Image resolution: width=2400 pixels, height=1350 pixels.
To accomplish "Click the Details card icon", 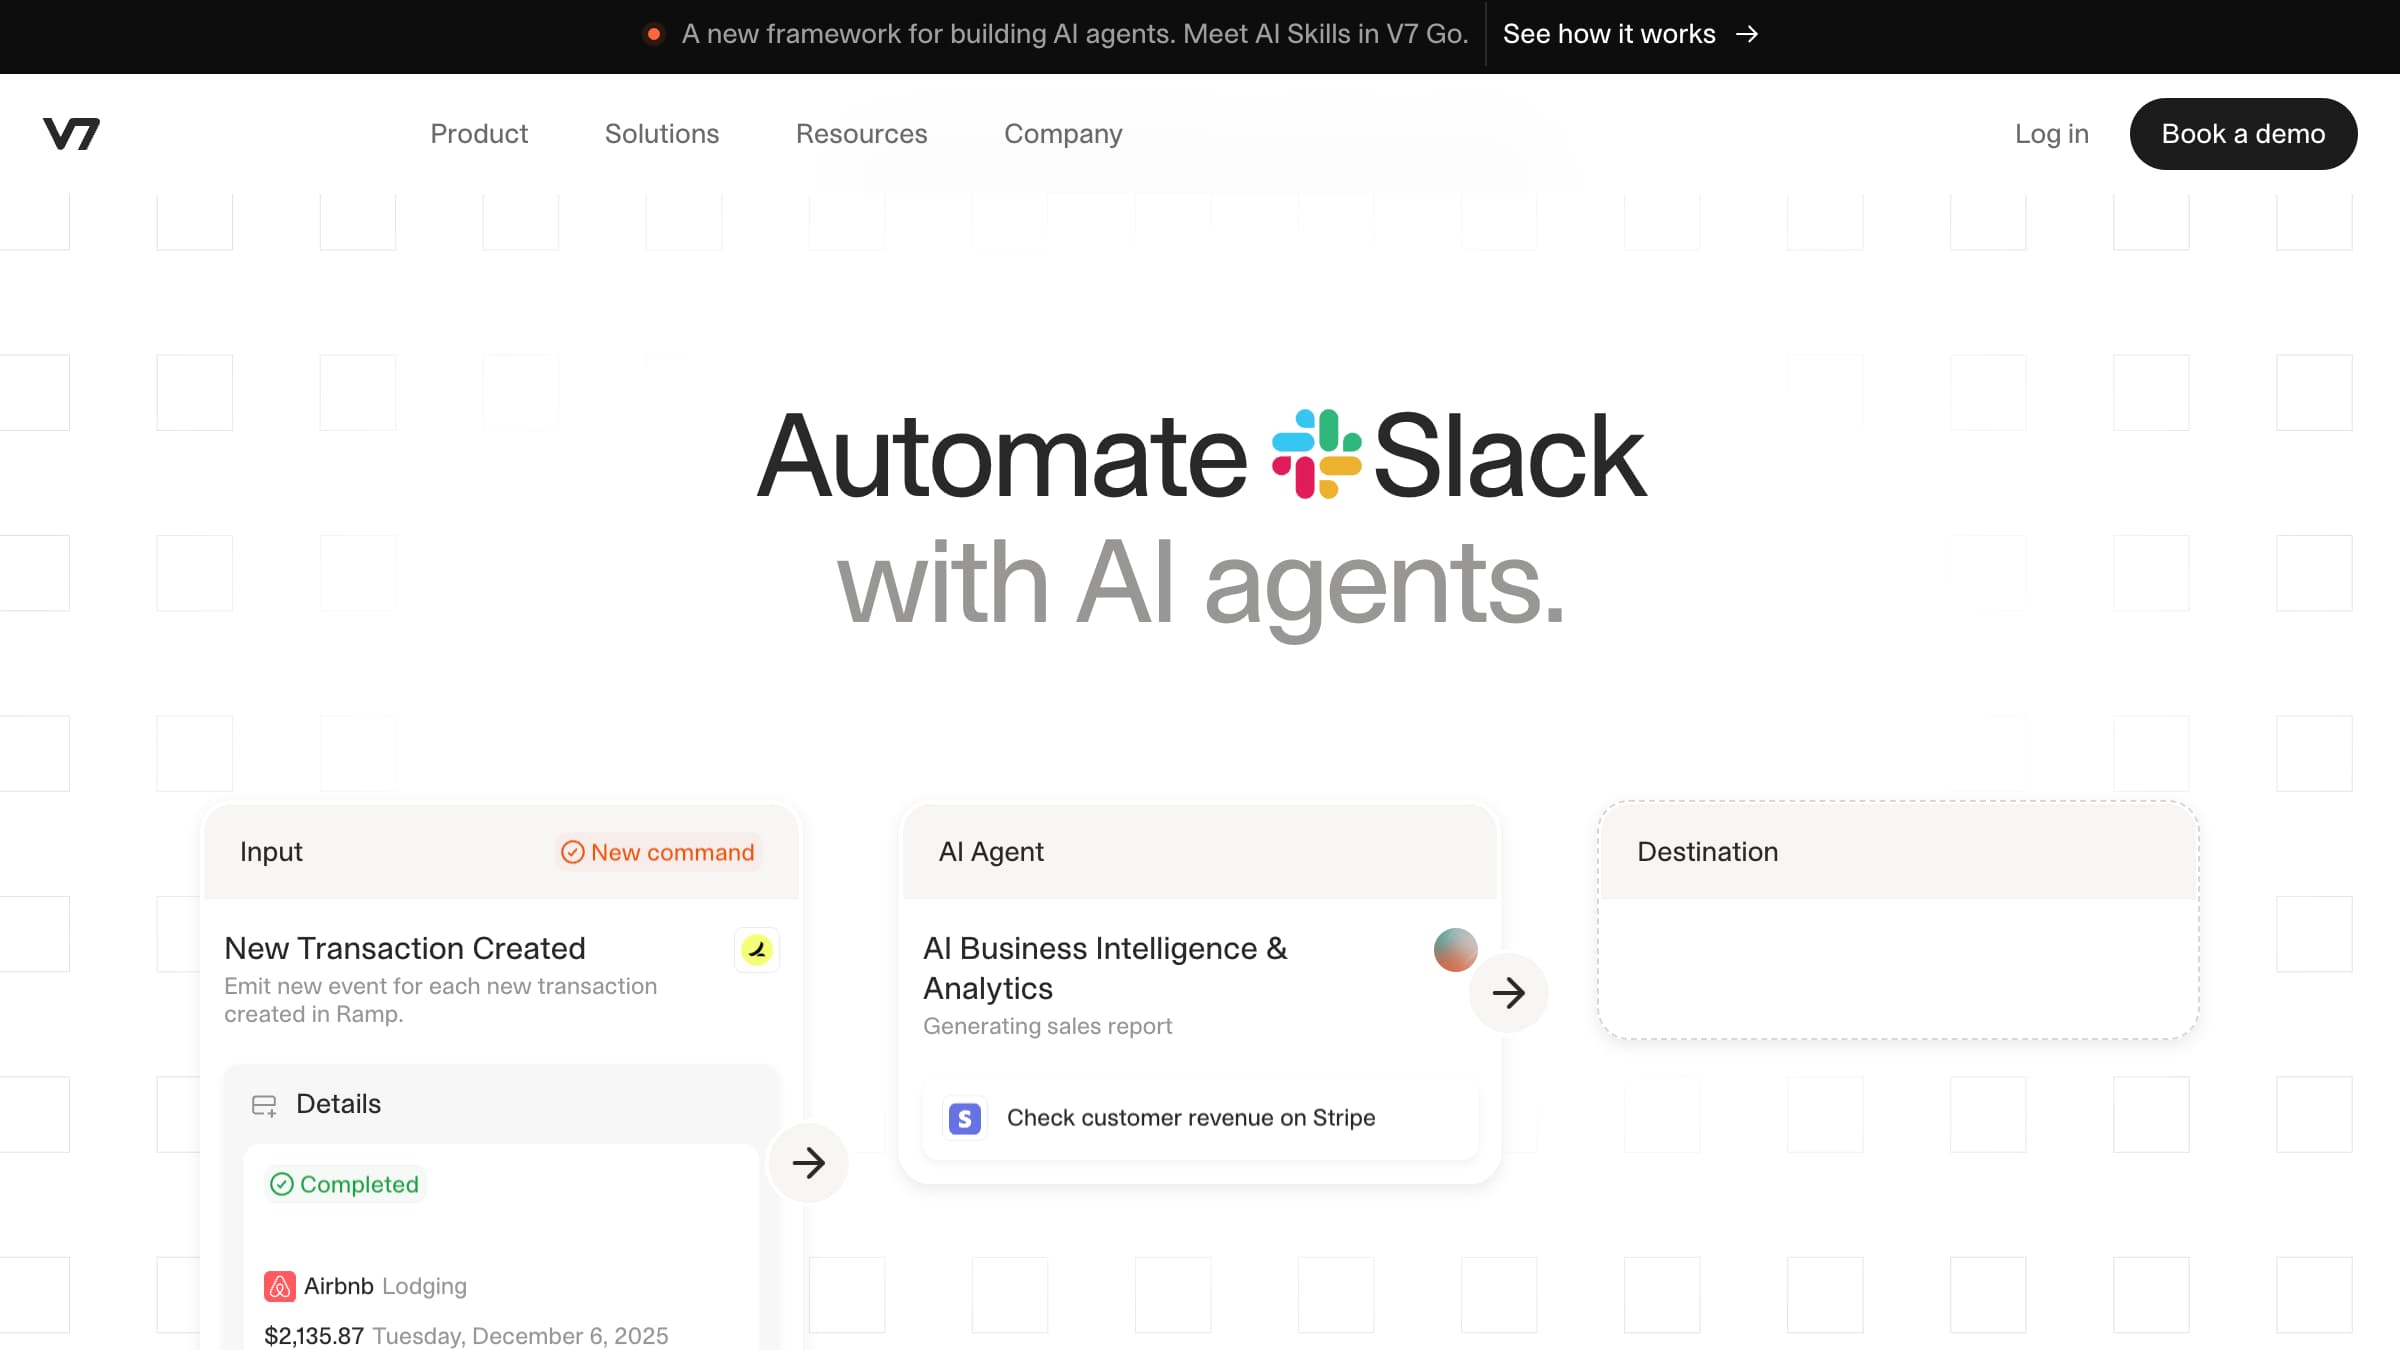I will point(264,1105).
